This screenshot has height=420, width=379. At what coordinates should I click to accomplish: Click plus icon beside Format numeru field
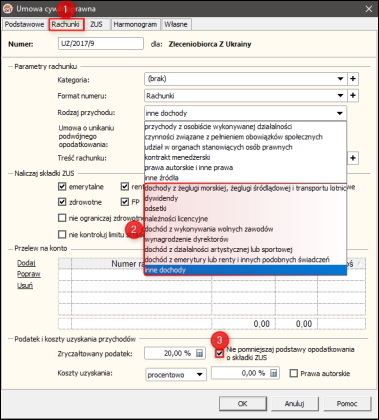pyautogui.click(x=353, y=96)
